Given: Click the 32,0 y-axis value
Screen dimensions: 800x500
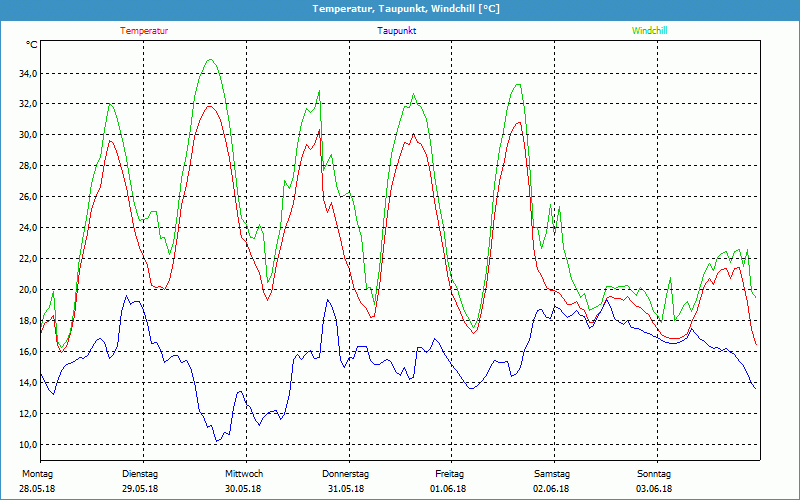Looking at the screenshot, I should [28, 104].
